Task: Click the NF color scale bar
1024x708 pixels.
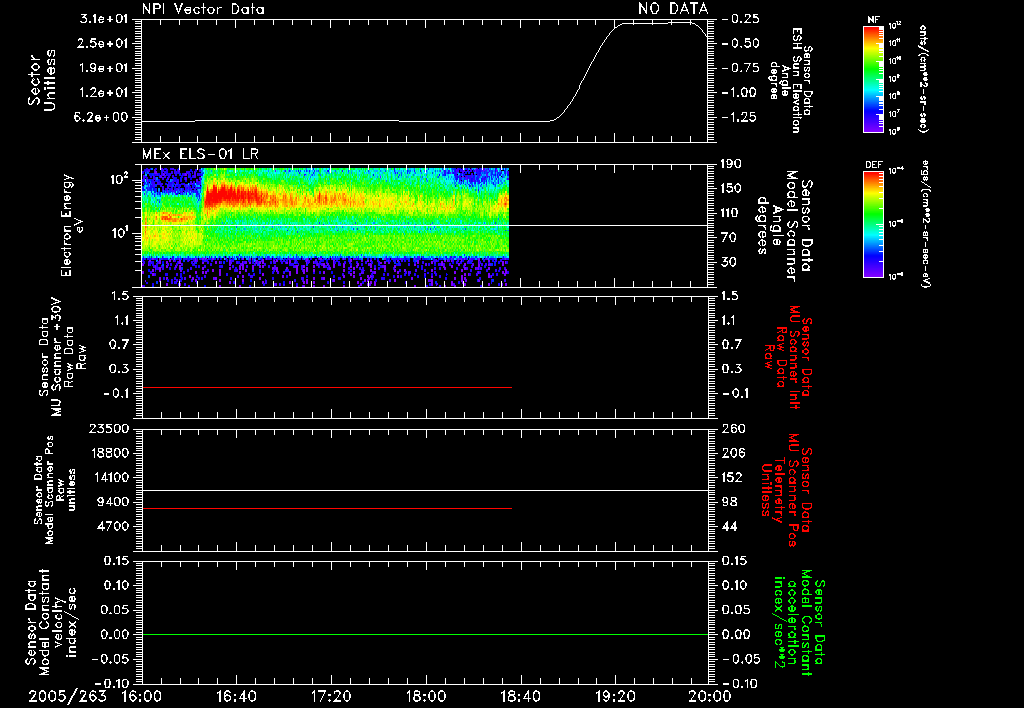Action: (874, 79)
